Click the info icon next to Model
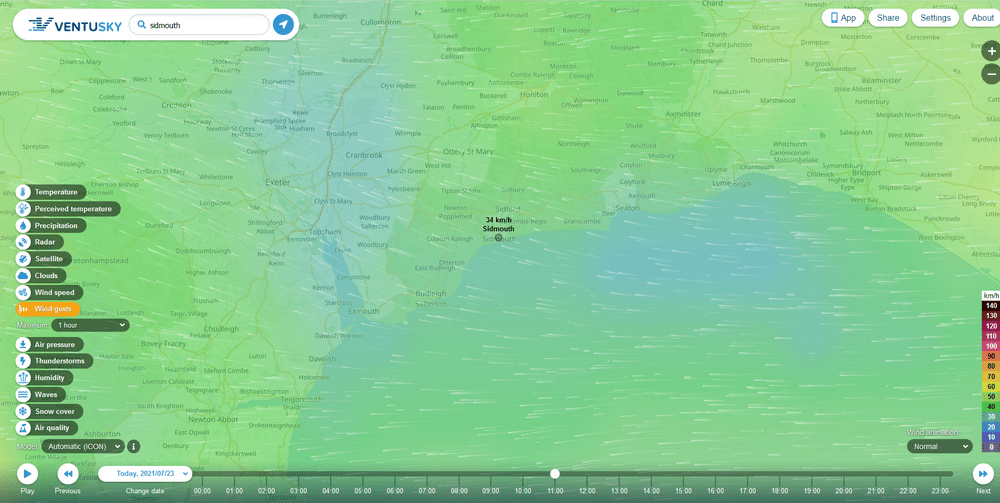This screenshot has height=503, width=1000. (x=133, y=446)
